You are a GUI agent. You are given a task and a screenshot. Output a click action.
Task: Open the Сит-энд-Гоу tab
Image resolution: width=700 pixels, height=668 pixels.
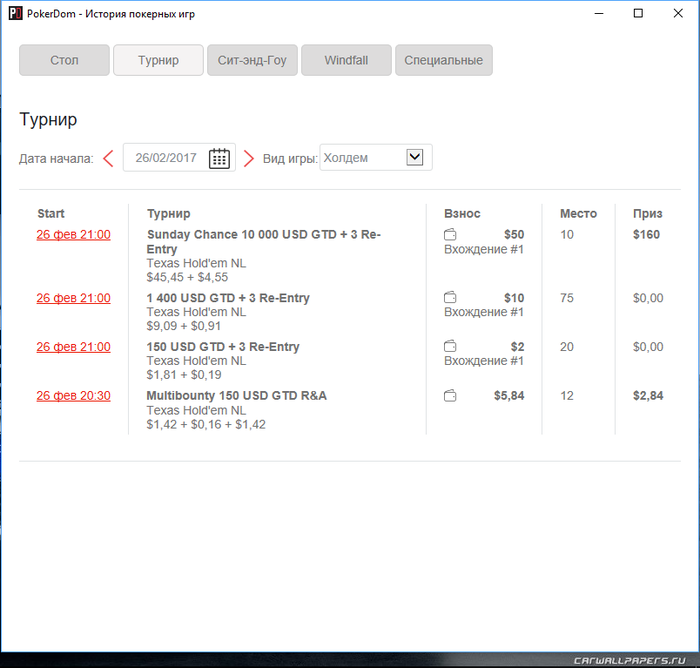tap(252, 60)
